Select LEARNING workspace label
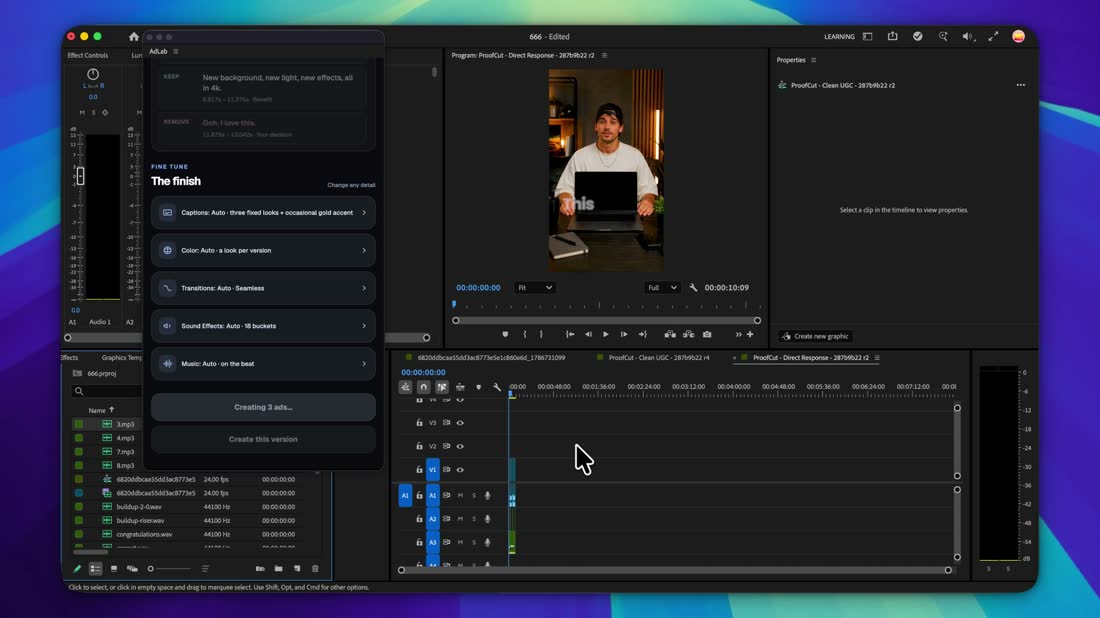 tap(839, 36)
